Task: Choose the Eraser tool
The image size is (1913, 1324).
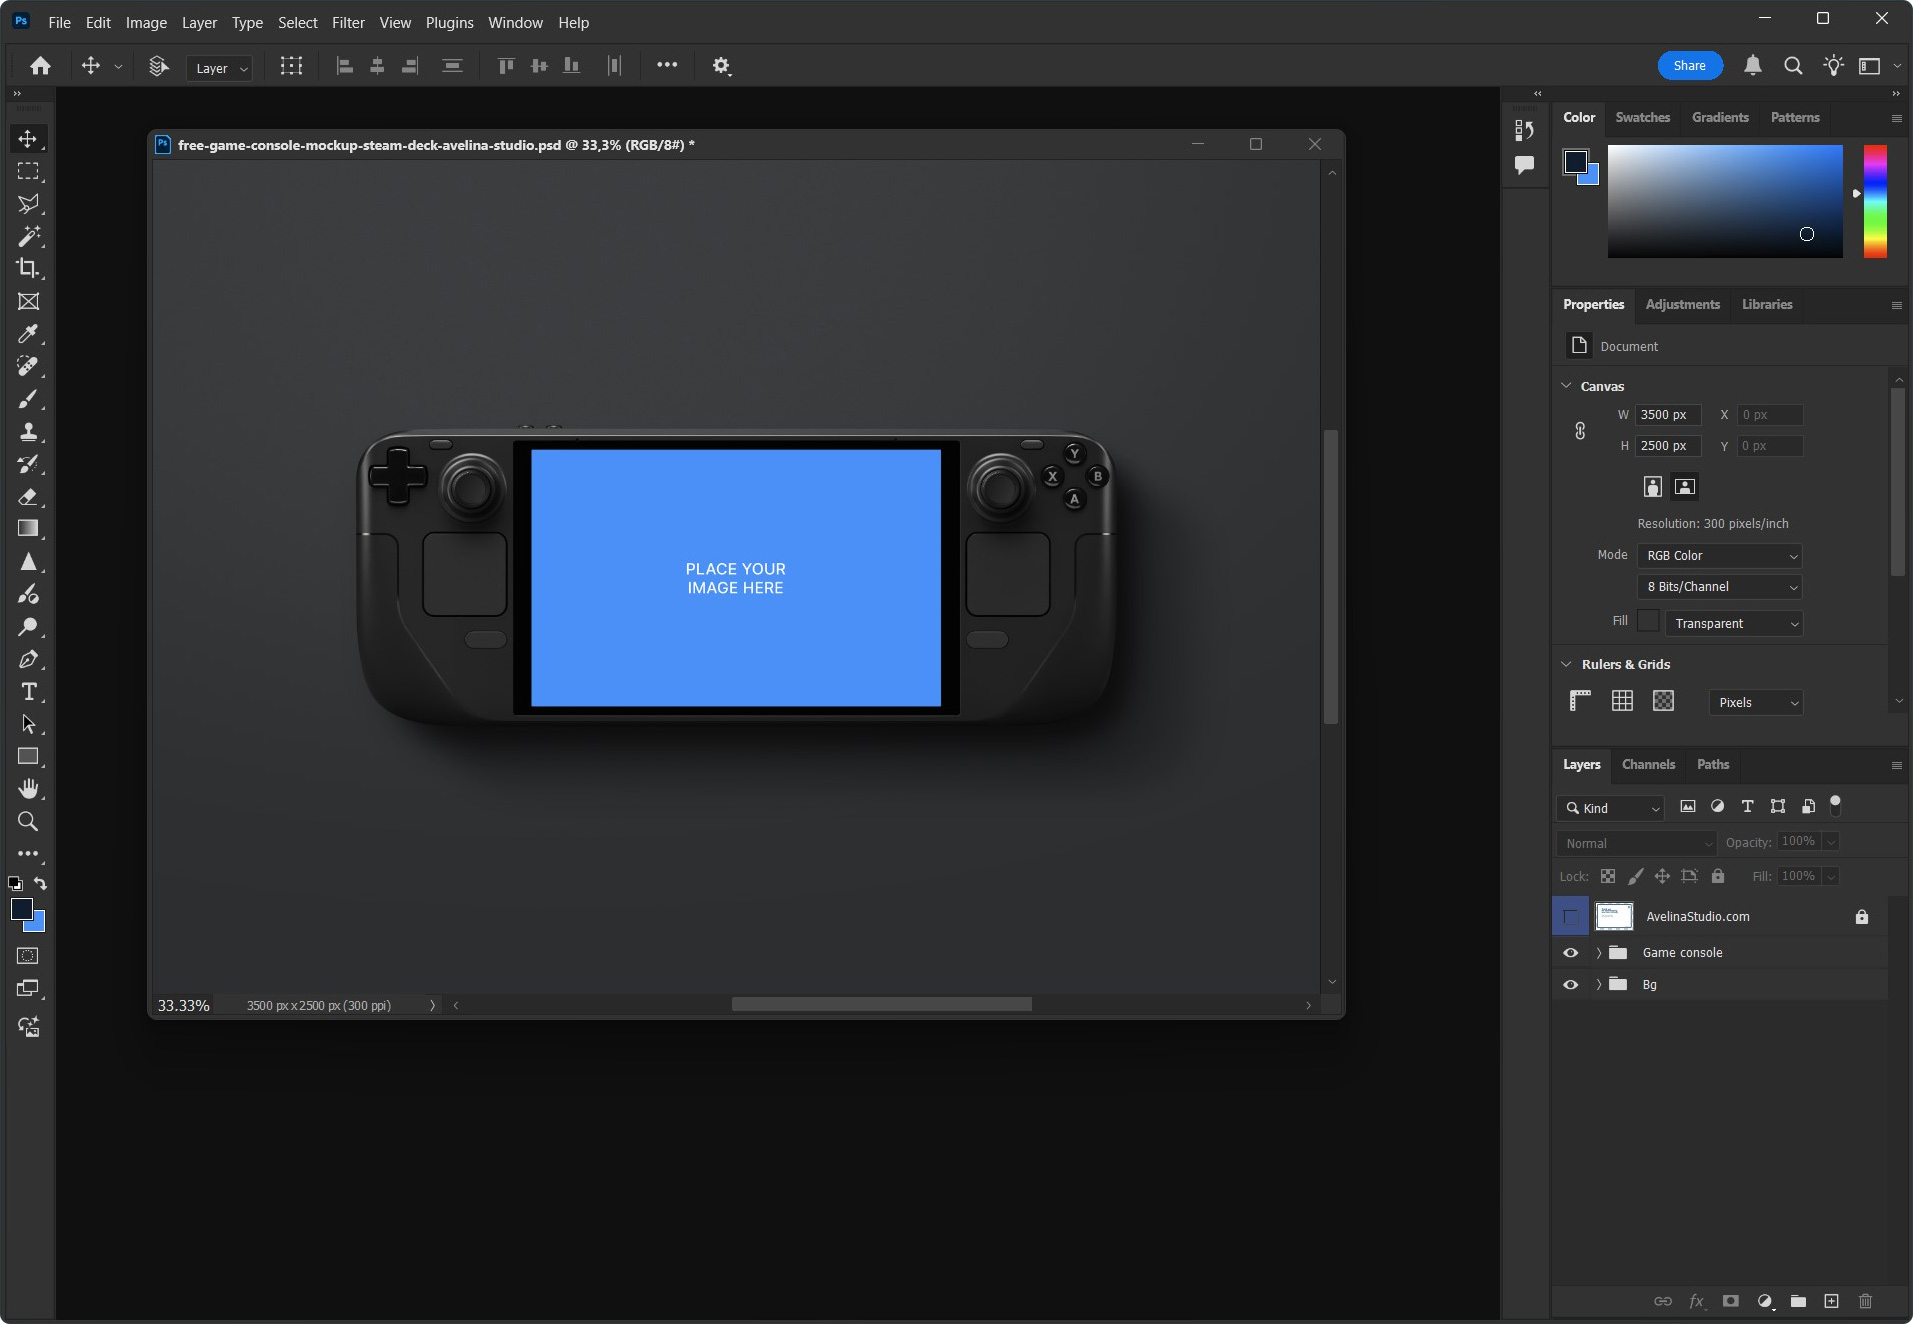Action: 28,497
